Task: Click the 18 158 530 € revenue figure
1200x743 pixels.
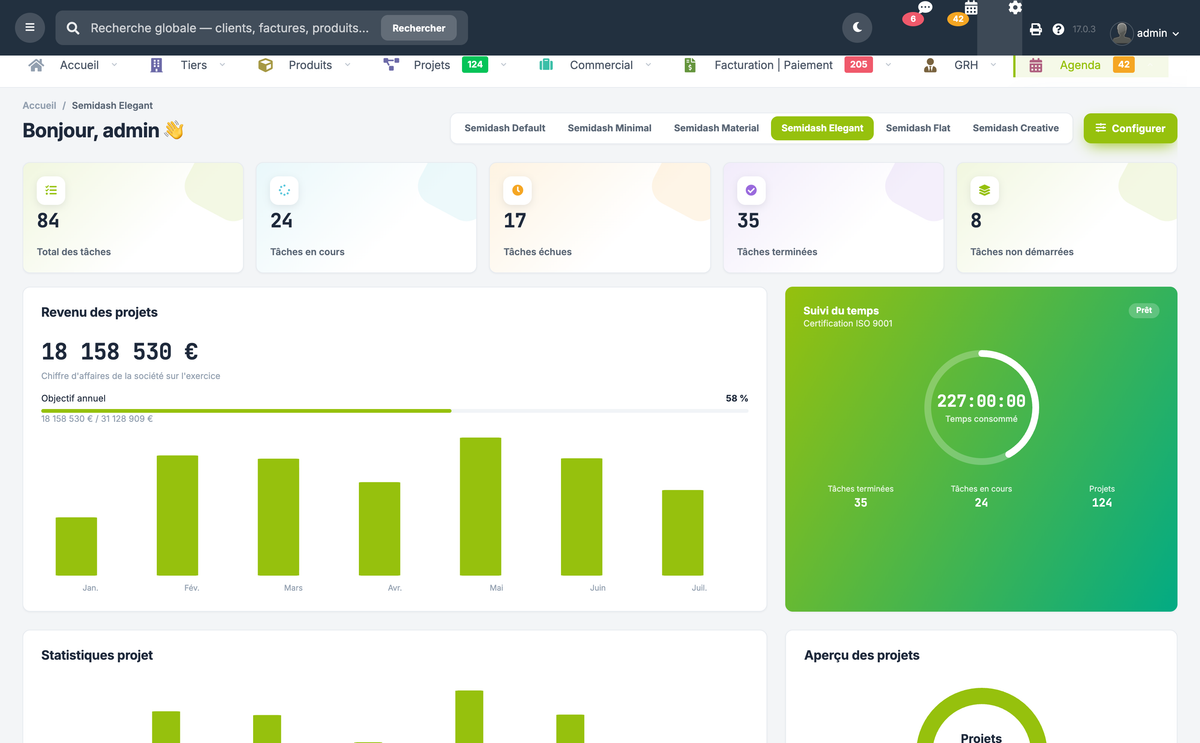Action: (x=119, y=352)
